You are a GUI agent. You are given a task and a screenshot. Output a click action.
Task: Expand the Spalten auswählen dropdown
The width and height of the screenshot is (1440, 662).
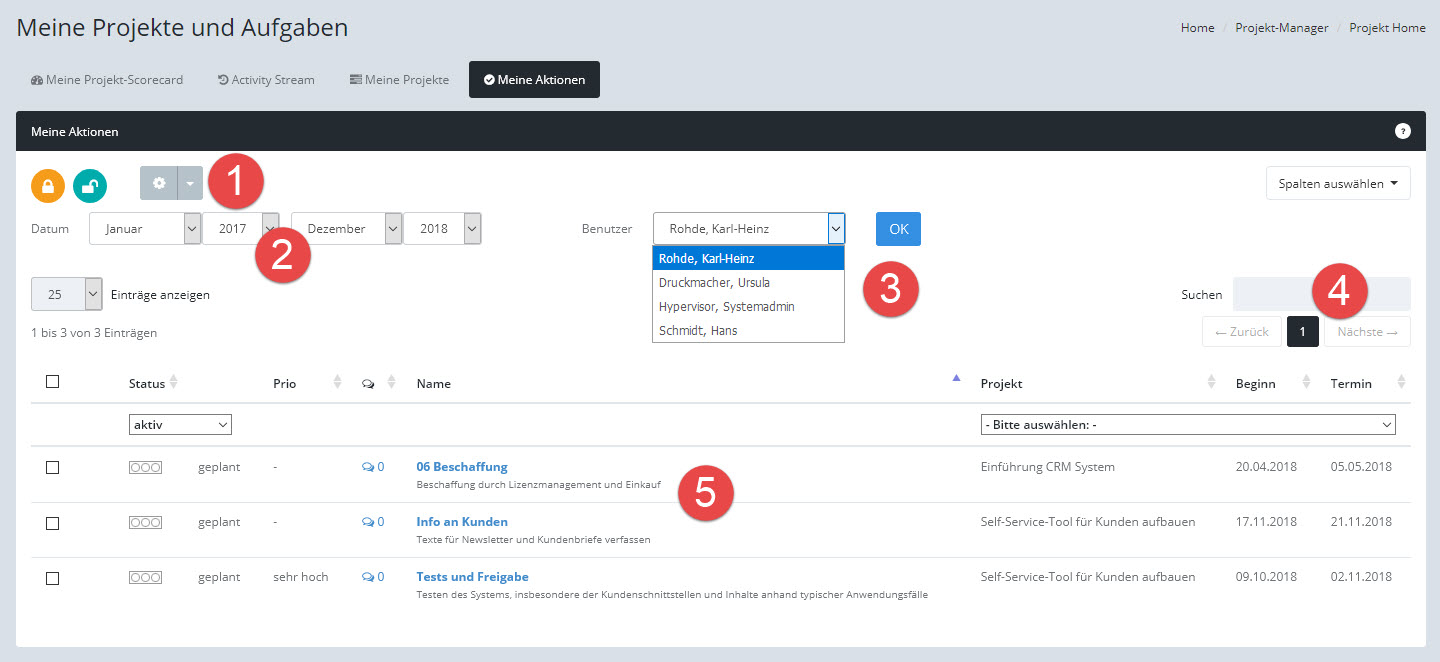1337,184
